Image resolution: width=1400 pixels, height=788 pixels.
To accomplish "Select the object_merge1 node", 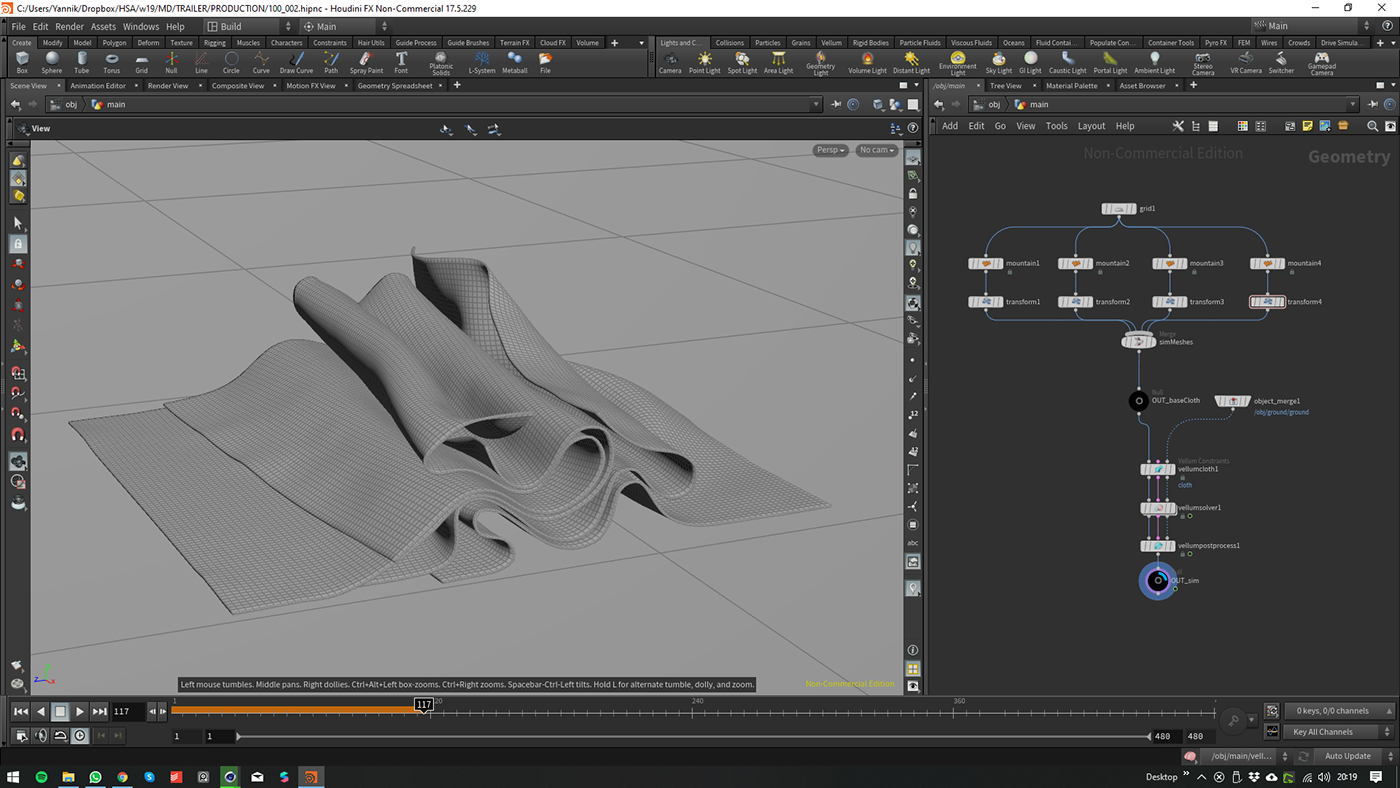I will (1232, 401).
